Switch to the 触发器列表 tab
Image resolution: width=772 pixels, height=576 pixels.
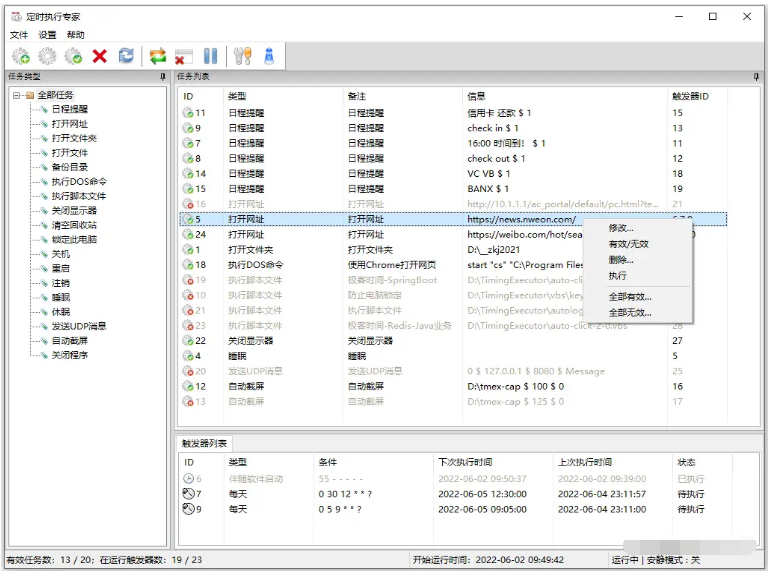203,444
